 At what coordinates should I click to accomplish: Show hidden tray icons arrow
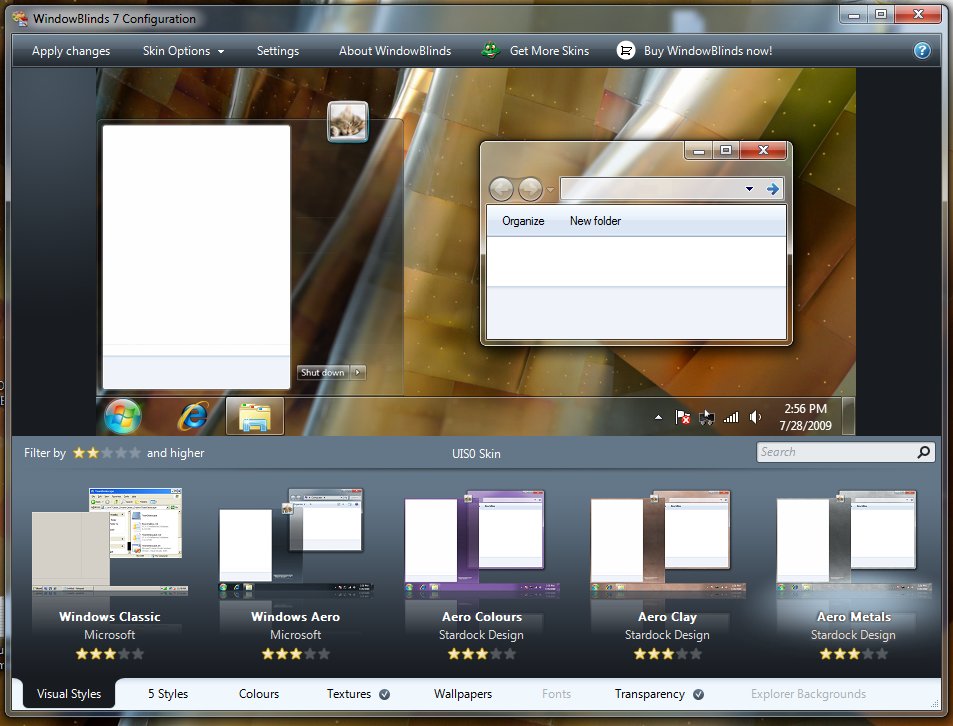point(658,417)
